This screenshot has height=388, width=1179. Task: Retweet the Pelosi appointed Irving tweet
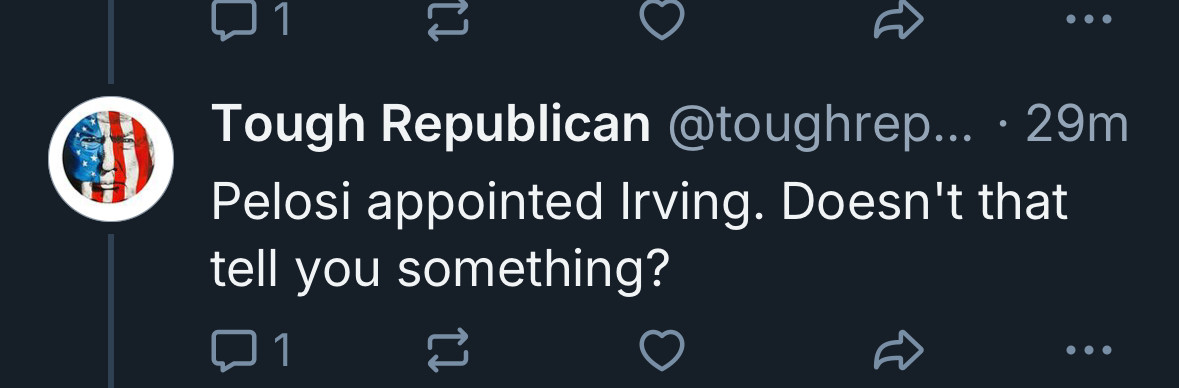click(x=448, y=350)
